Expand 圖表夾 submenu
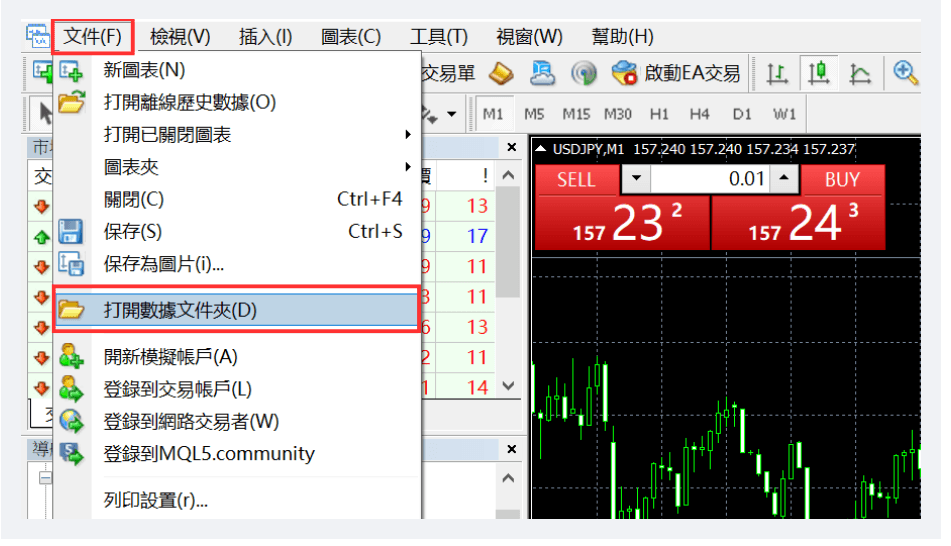This screenshot has height=546, width=951. tap(237, 167)
